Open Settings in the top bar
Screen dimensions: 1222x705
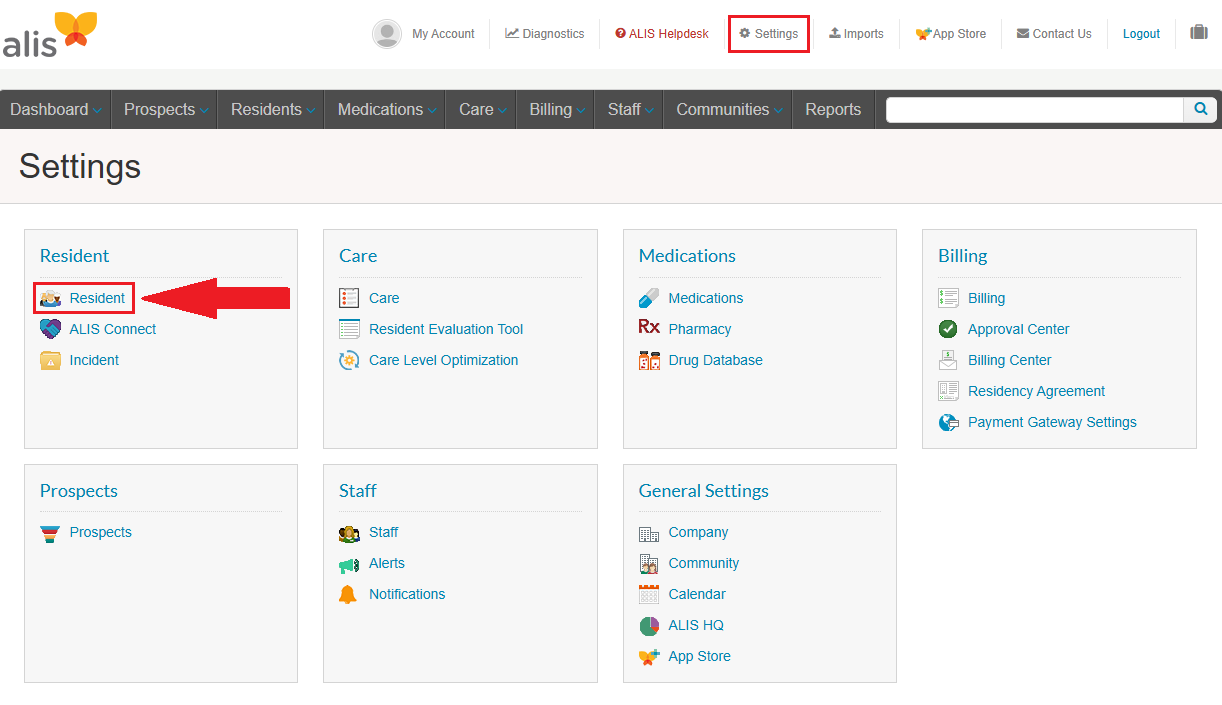coord(768,34)
